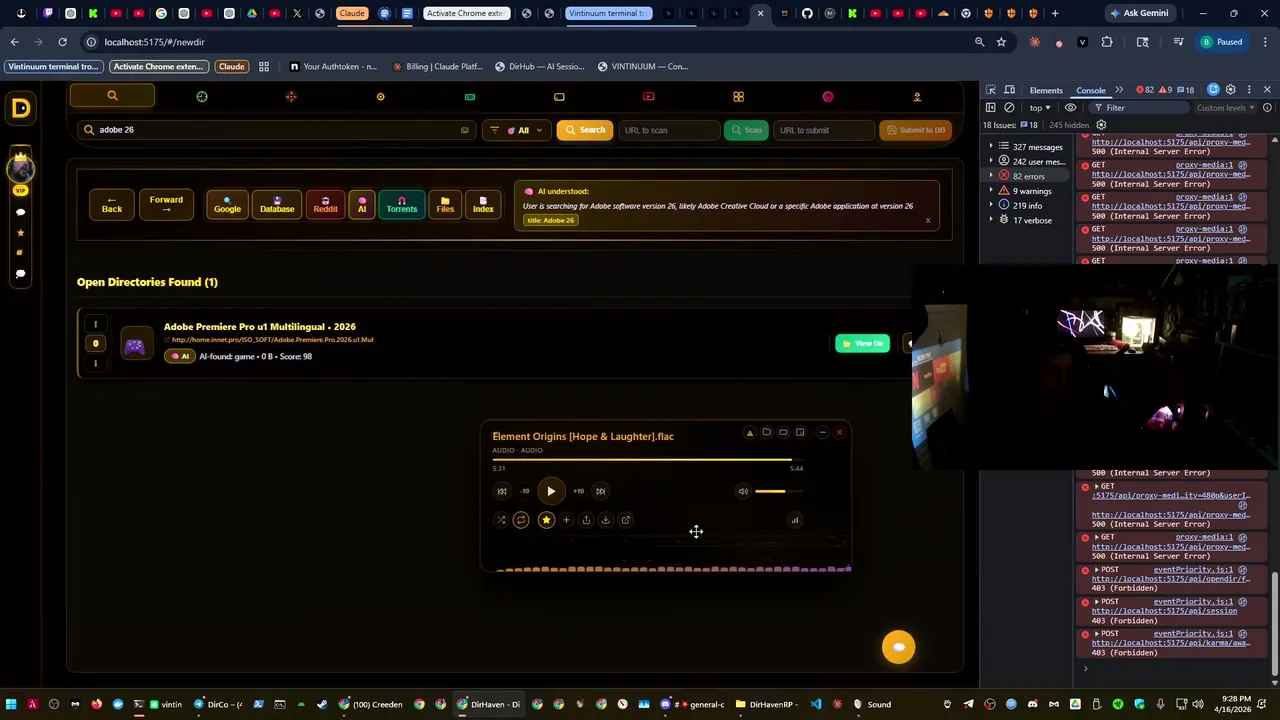Screen dimensions: 1280x720
Task: Select the Reddit search source
Action: (325, 204)
